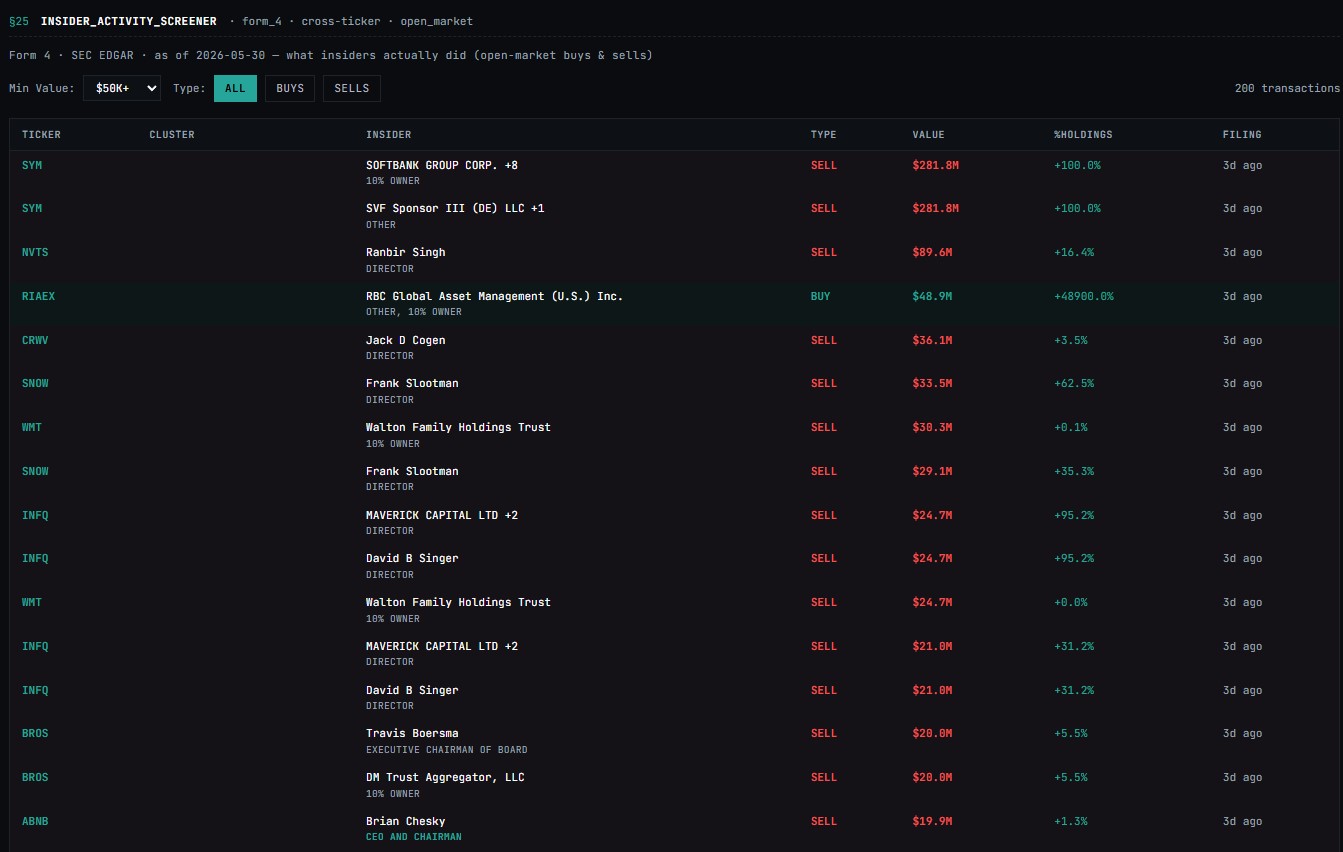Click BROS ticker in DM Trust Aggregator row
The image size is (1343, 852).
[x=35, y=777]
